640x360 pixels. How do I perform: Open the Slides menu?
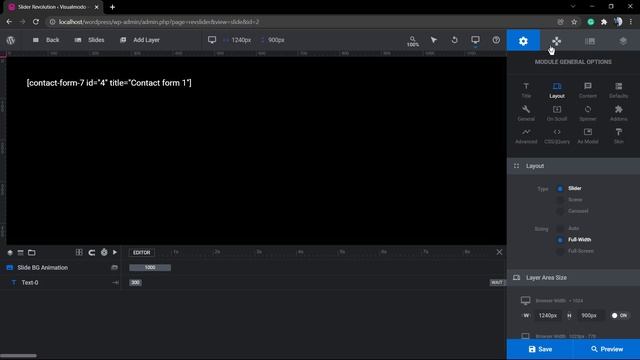coord(89,40)
